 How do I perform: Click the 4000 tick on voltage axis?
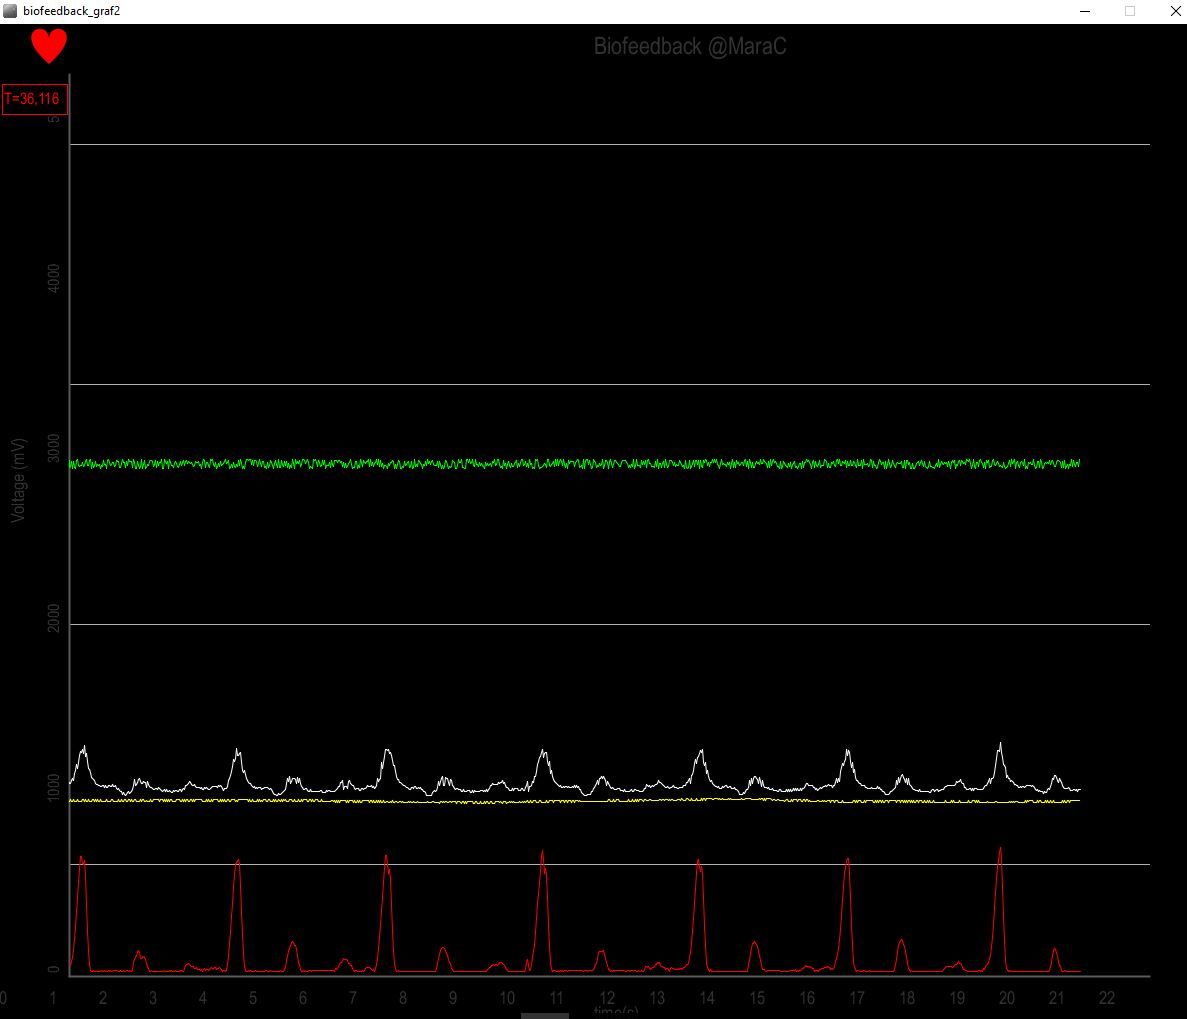click(54, 279)
